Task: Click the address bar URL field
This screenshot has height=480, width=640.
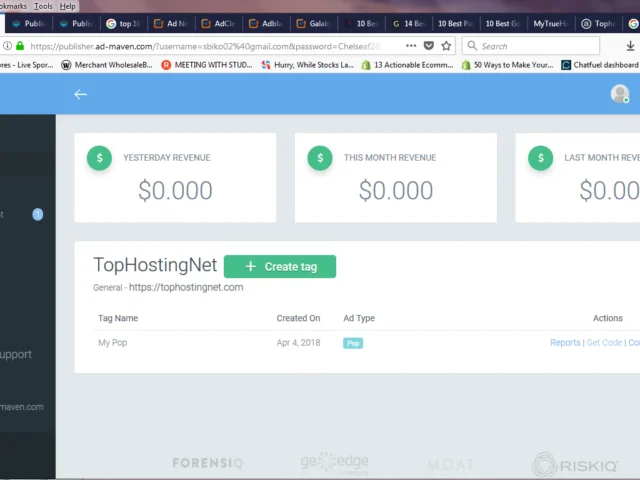Action: [206, 46]
